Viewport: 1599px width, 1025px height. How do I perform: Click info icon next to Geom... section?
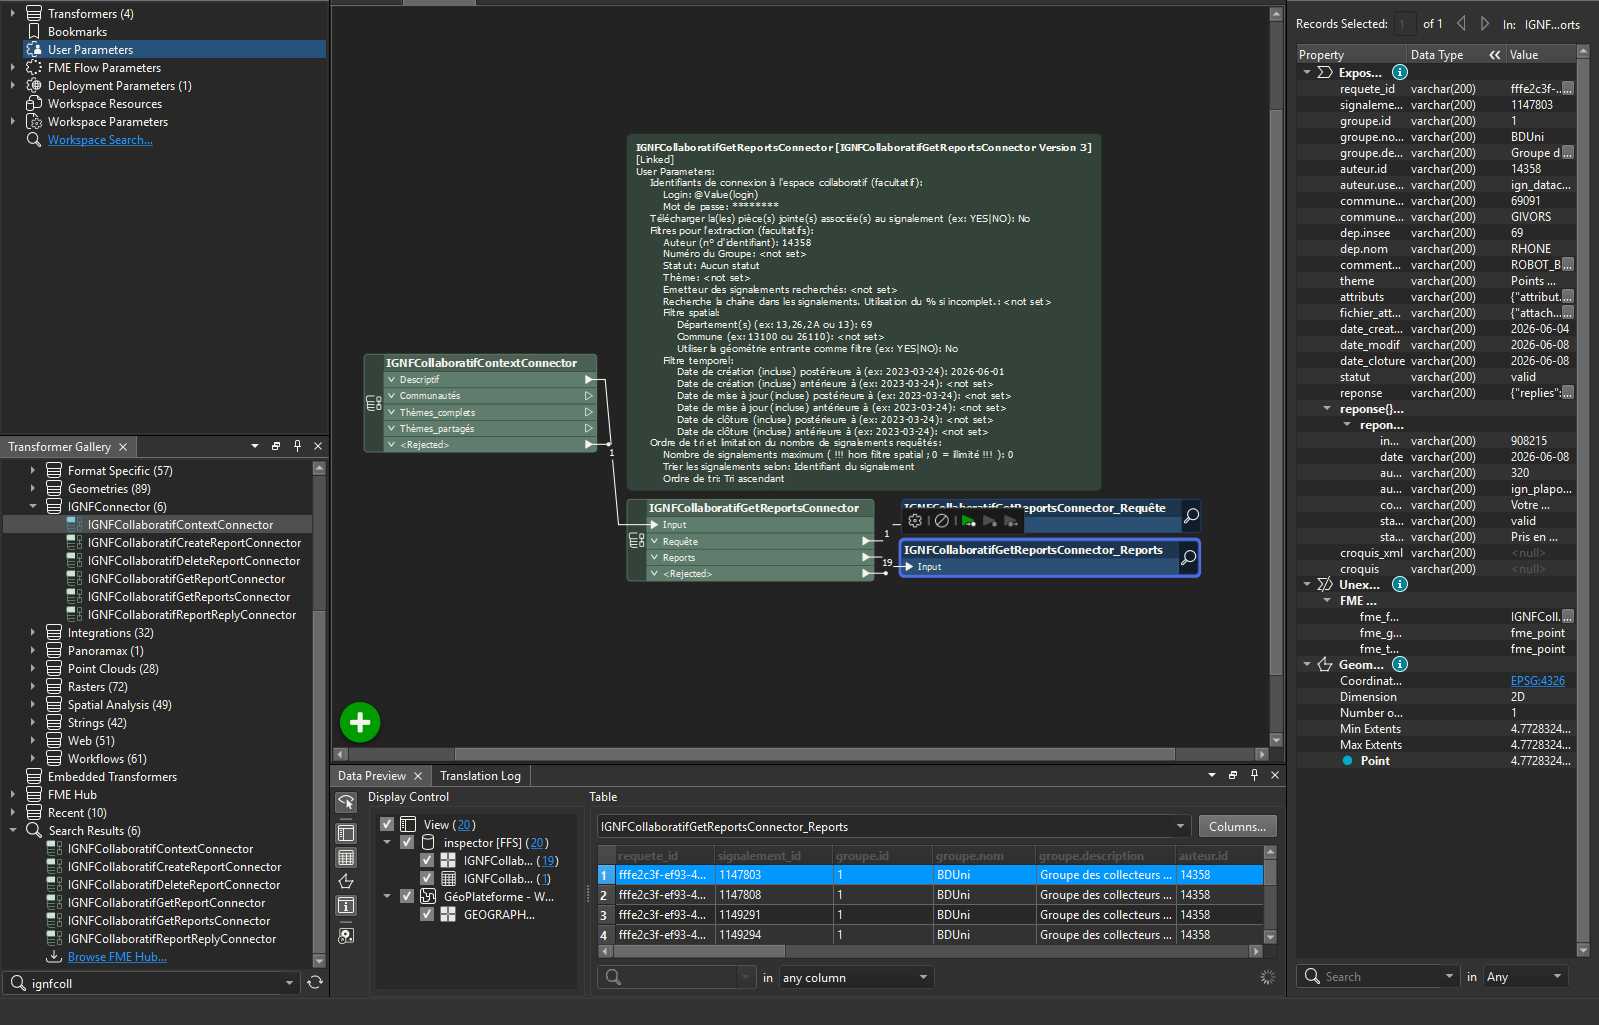tap(1400, 664)
